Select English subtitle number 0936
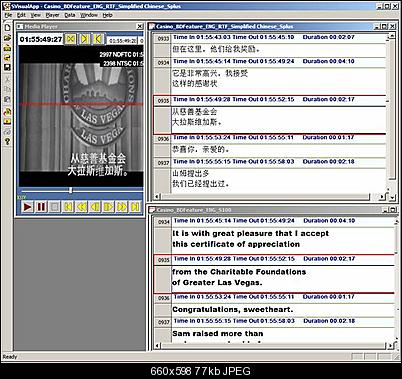Image resolution: width=402 pixels, height=379 pixels. point(163,298)
